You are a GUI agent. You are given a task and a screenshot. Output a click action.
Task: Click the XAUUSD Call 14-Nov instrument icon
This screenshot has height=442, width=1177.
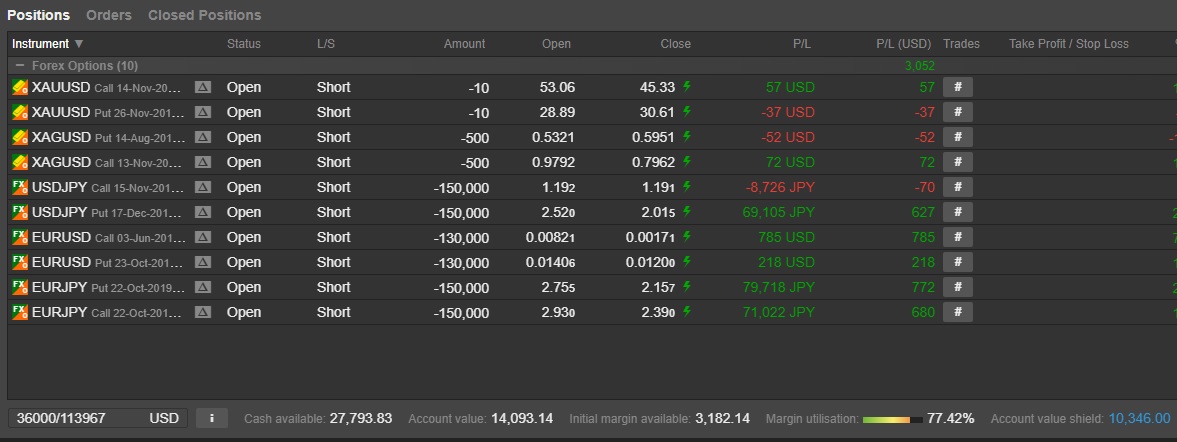(x=20, y=87)
